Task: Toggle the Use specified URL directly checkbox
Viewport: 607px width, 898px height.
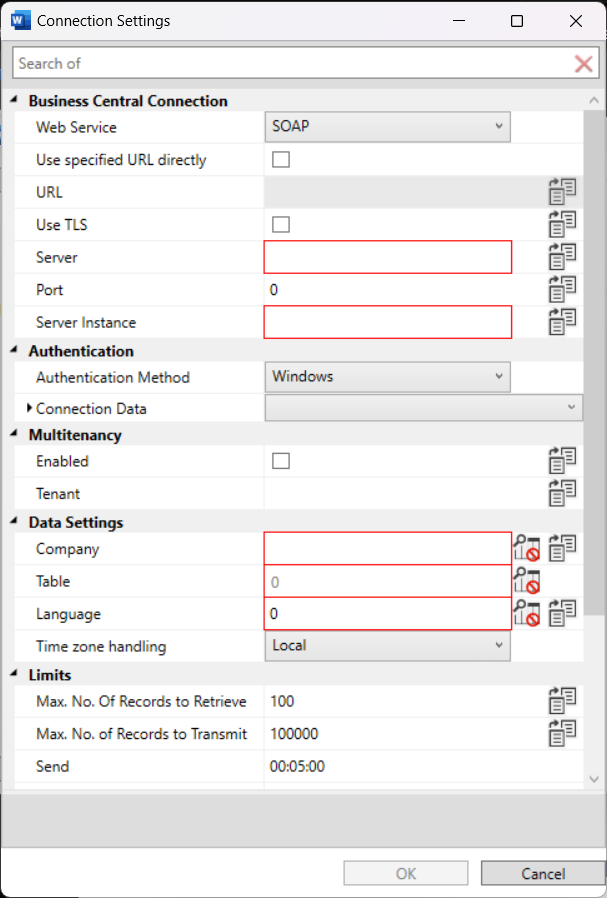Action: click(281, 160)
